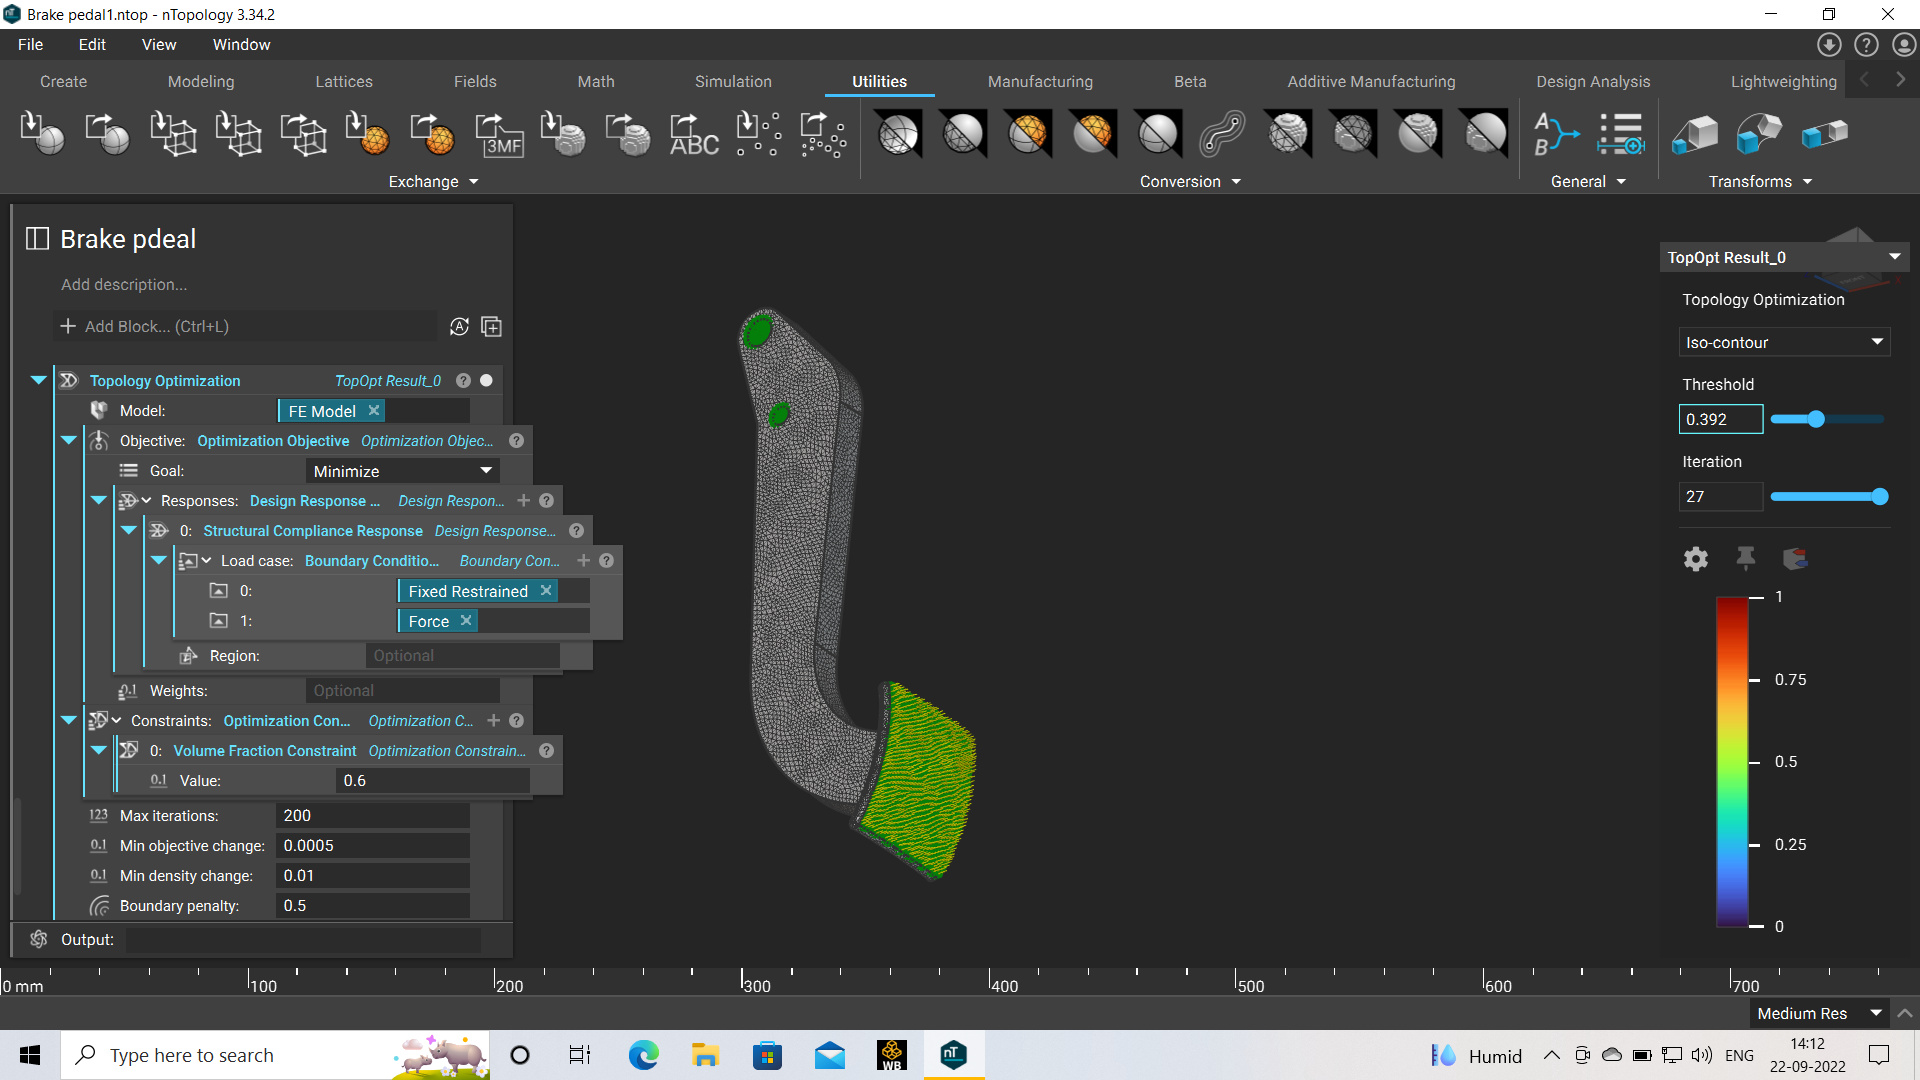Viewport: 1920px width, 1080px height.
Task: Open the settings gear in the TopOpt panel
Action: (1695, 559)
